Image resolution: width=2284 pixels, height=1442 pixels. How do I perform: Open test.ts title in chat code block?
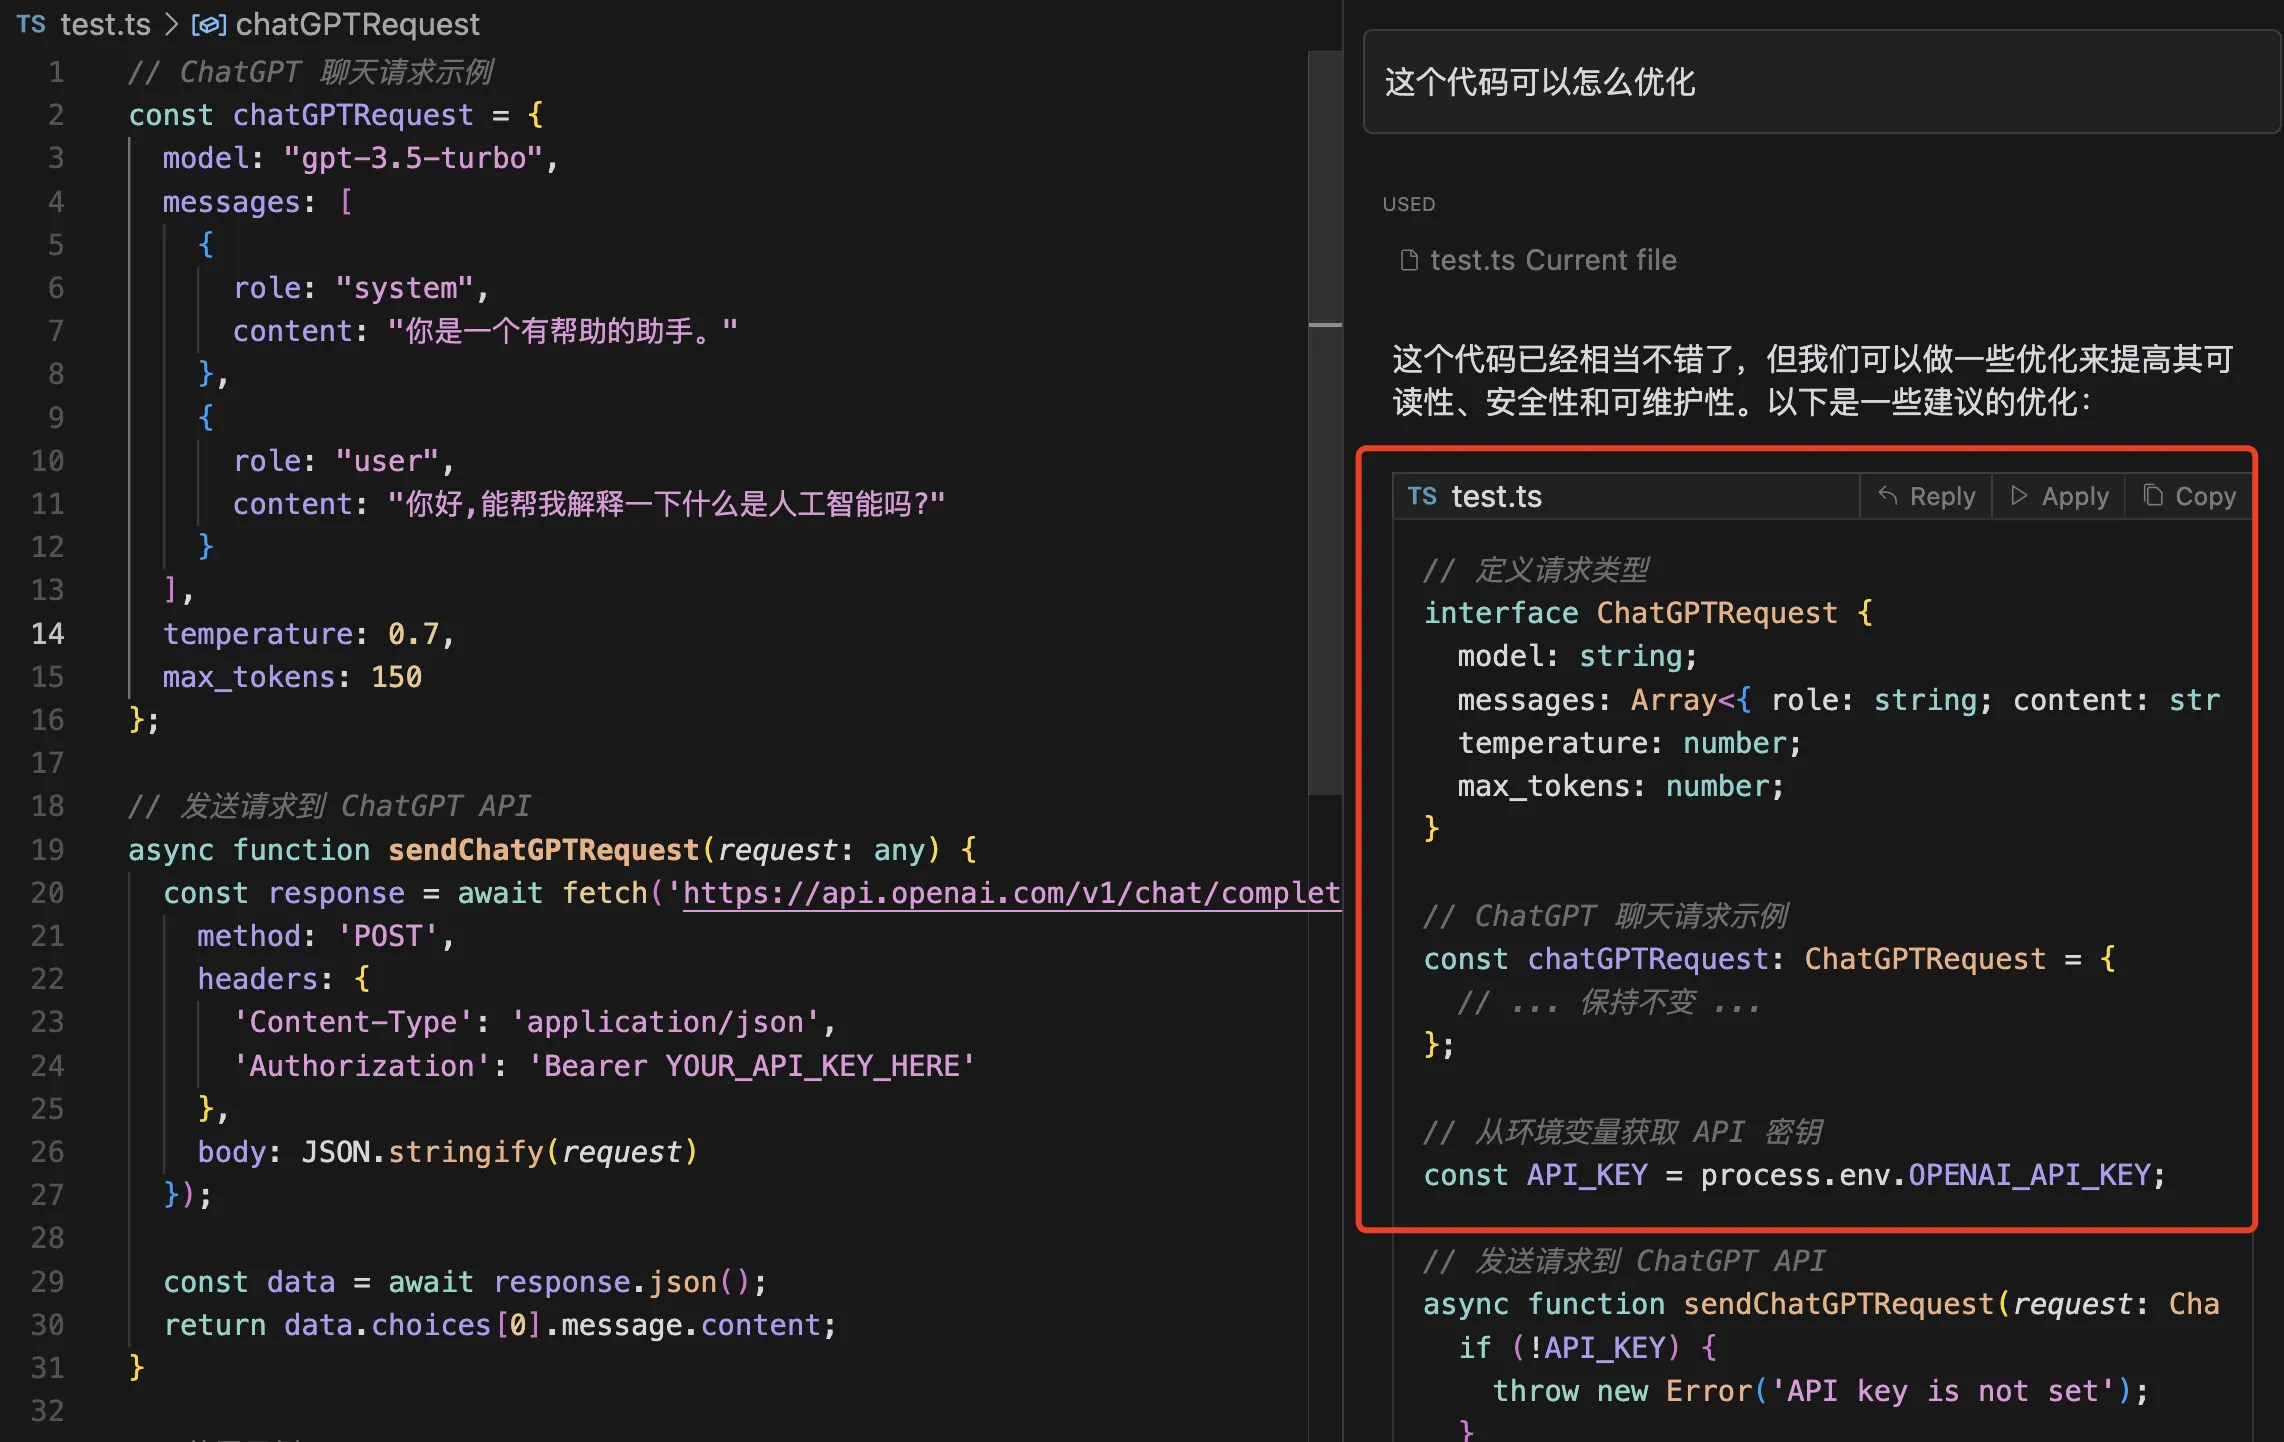pyautogui.click(x=1496, y=496)
